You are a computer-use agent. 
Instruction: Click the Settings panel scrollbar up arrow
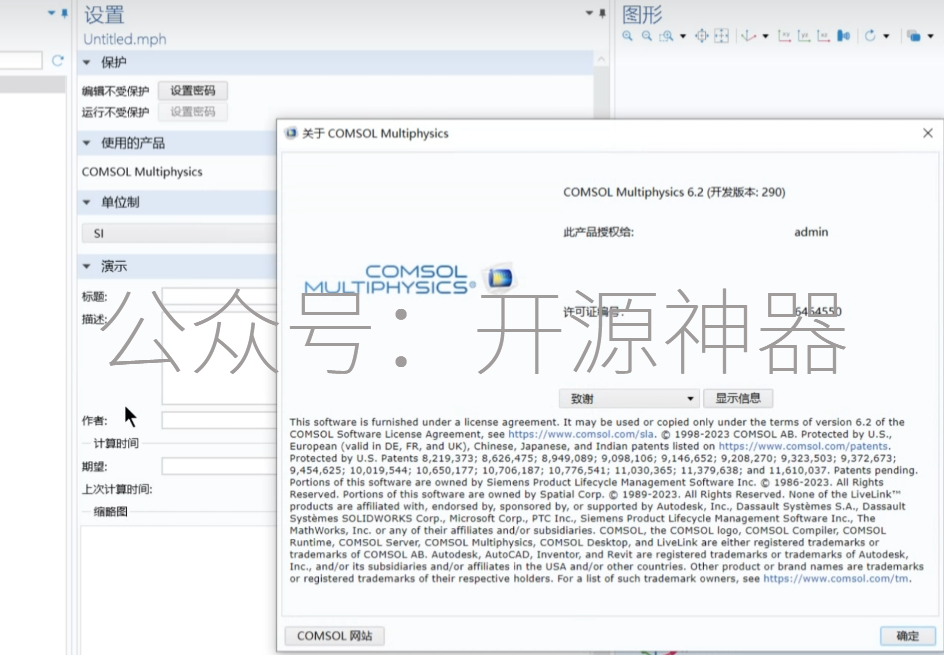[x=601, y=59]
